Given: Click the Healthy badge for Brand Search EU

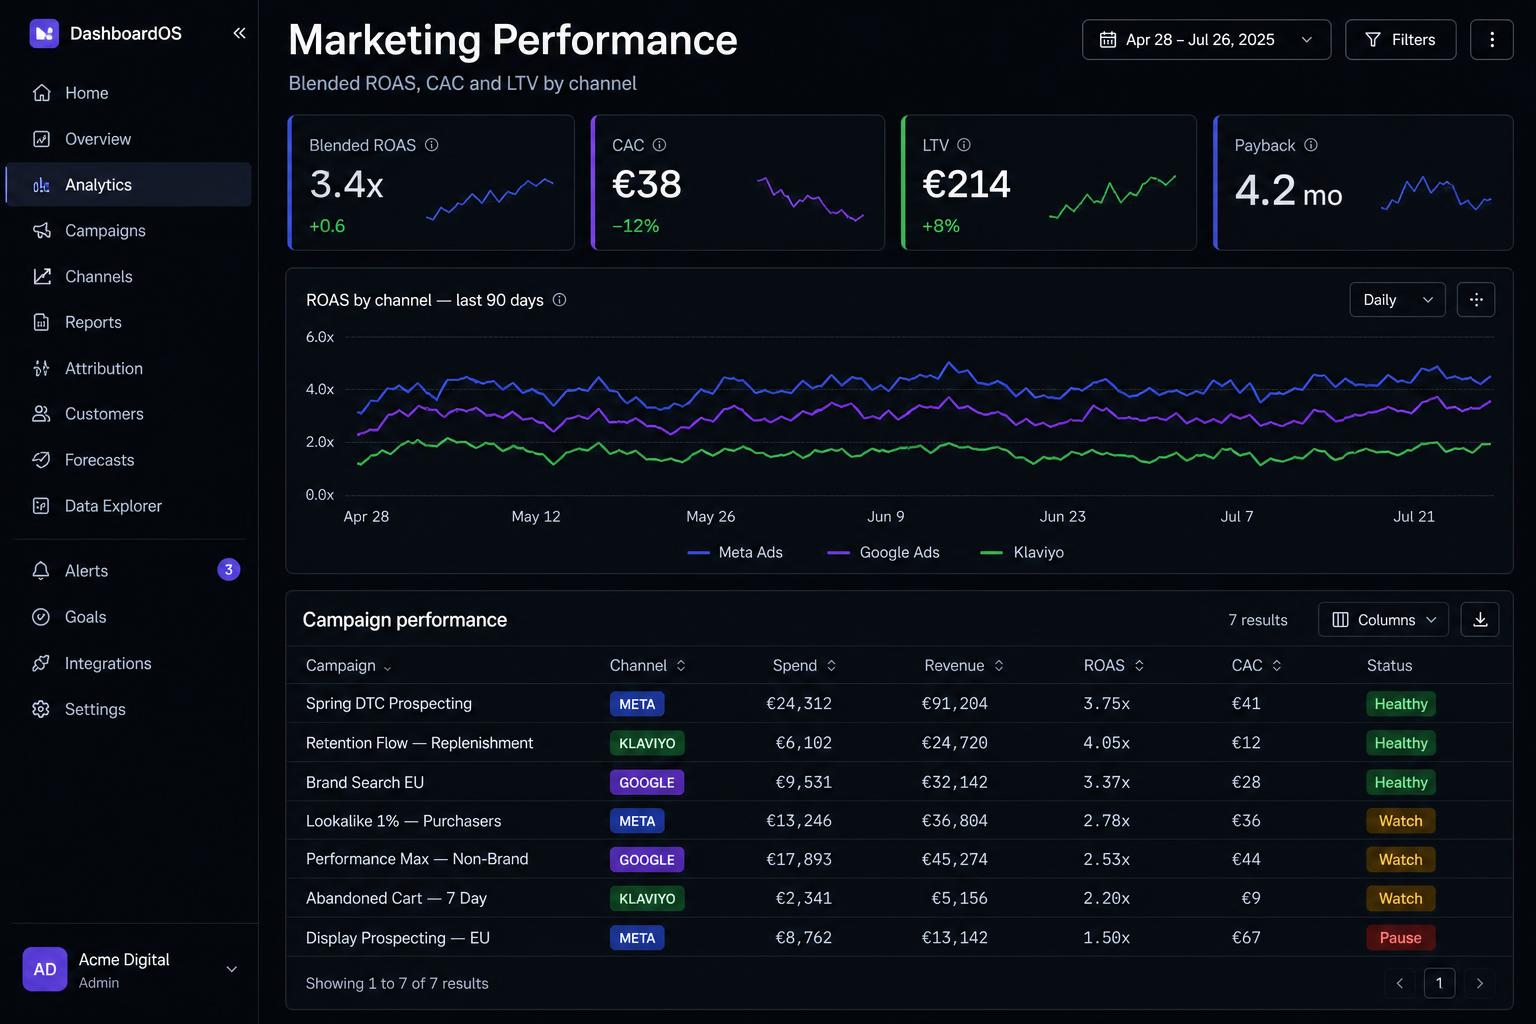Looking at the screenshot, I should pos(1400,783).
